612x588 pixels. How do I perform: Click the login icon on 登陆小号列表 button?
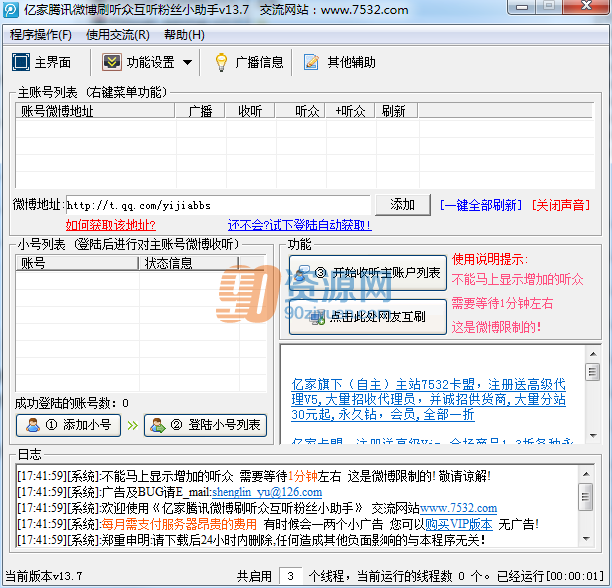point(158,425)
